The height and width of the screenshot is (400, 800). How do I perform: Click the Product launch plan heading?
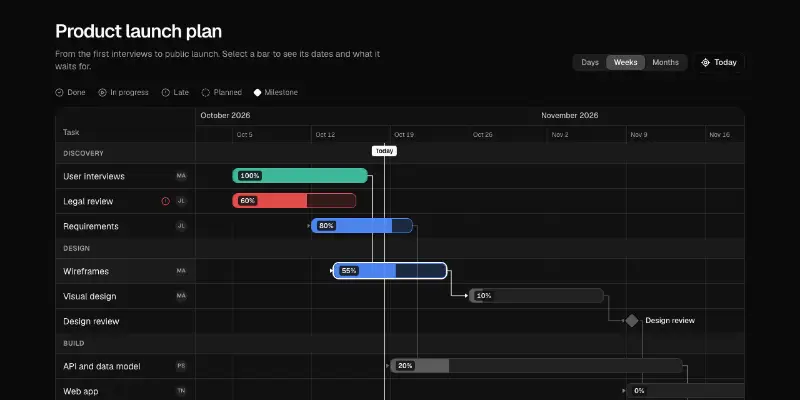138,31
